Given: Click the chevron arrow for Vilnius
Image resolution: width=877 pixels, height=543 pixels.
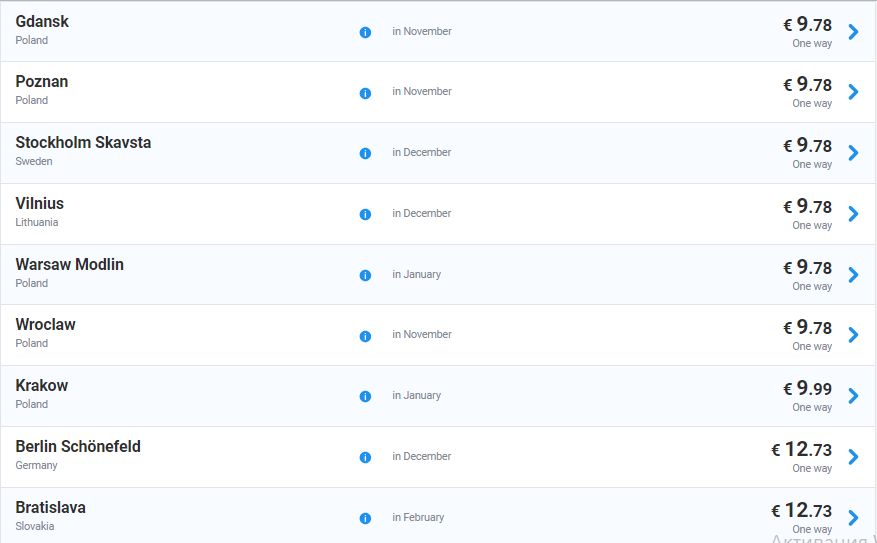Looking at the screenshot, I should [x=853, y=214].
